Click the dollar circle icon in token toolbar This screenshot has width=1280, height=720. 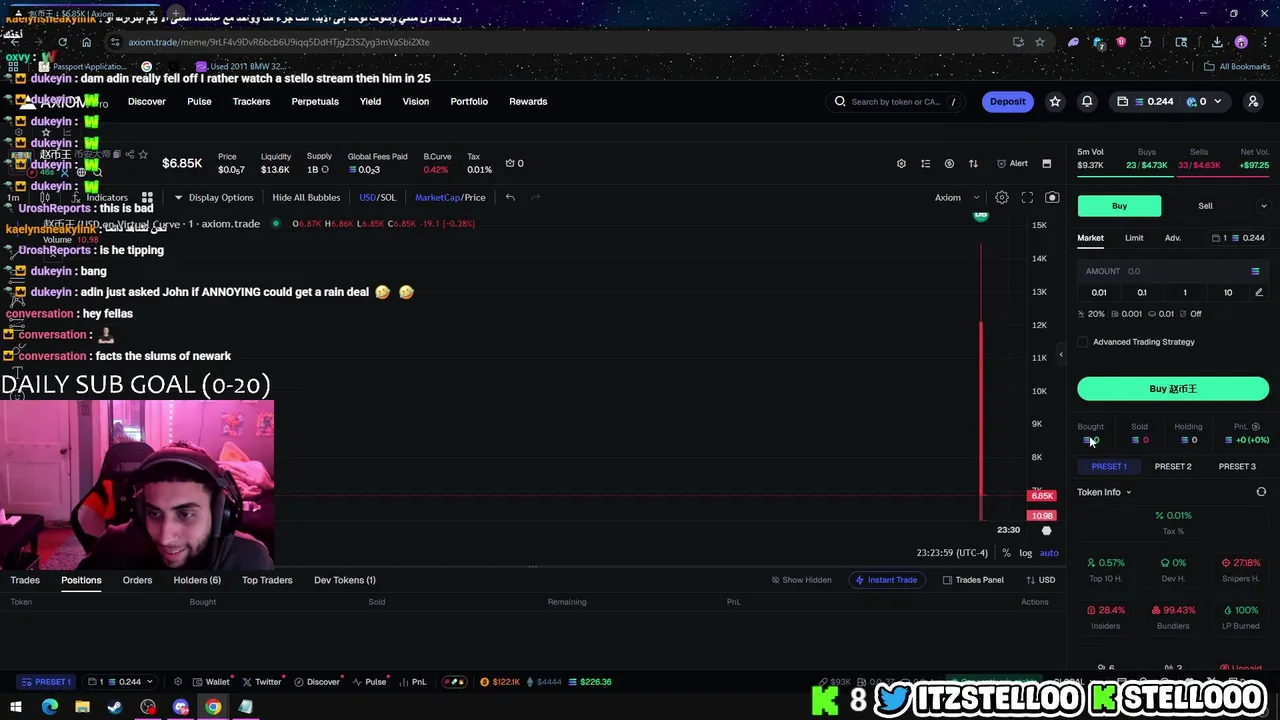(949, 163)
